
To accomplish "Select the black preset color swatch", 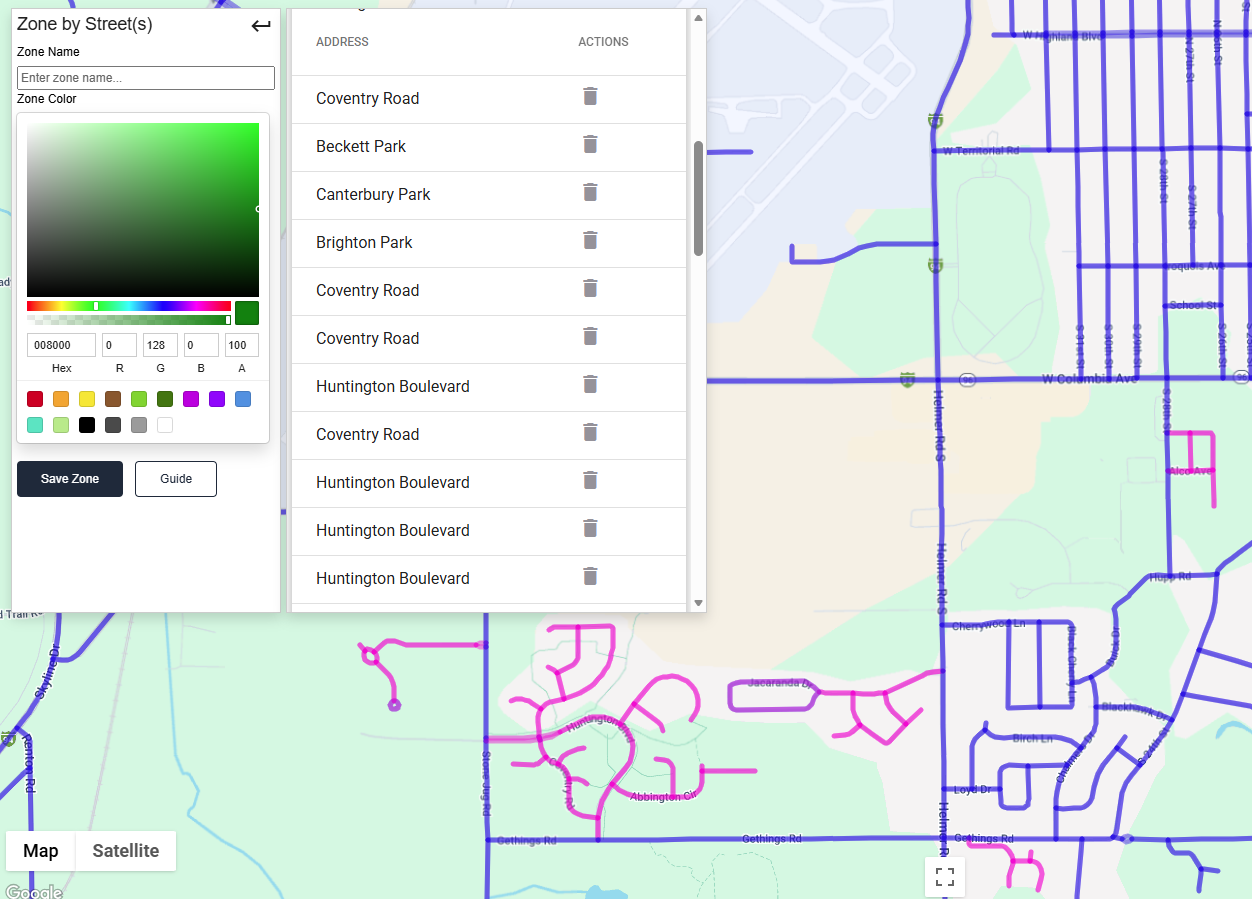I will 87,425.
